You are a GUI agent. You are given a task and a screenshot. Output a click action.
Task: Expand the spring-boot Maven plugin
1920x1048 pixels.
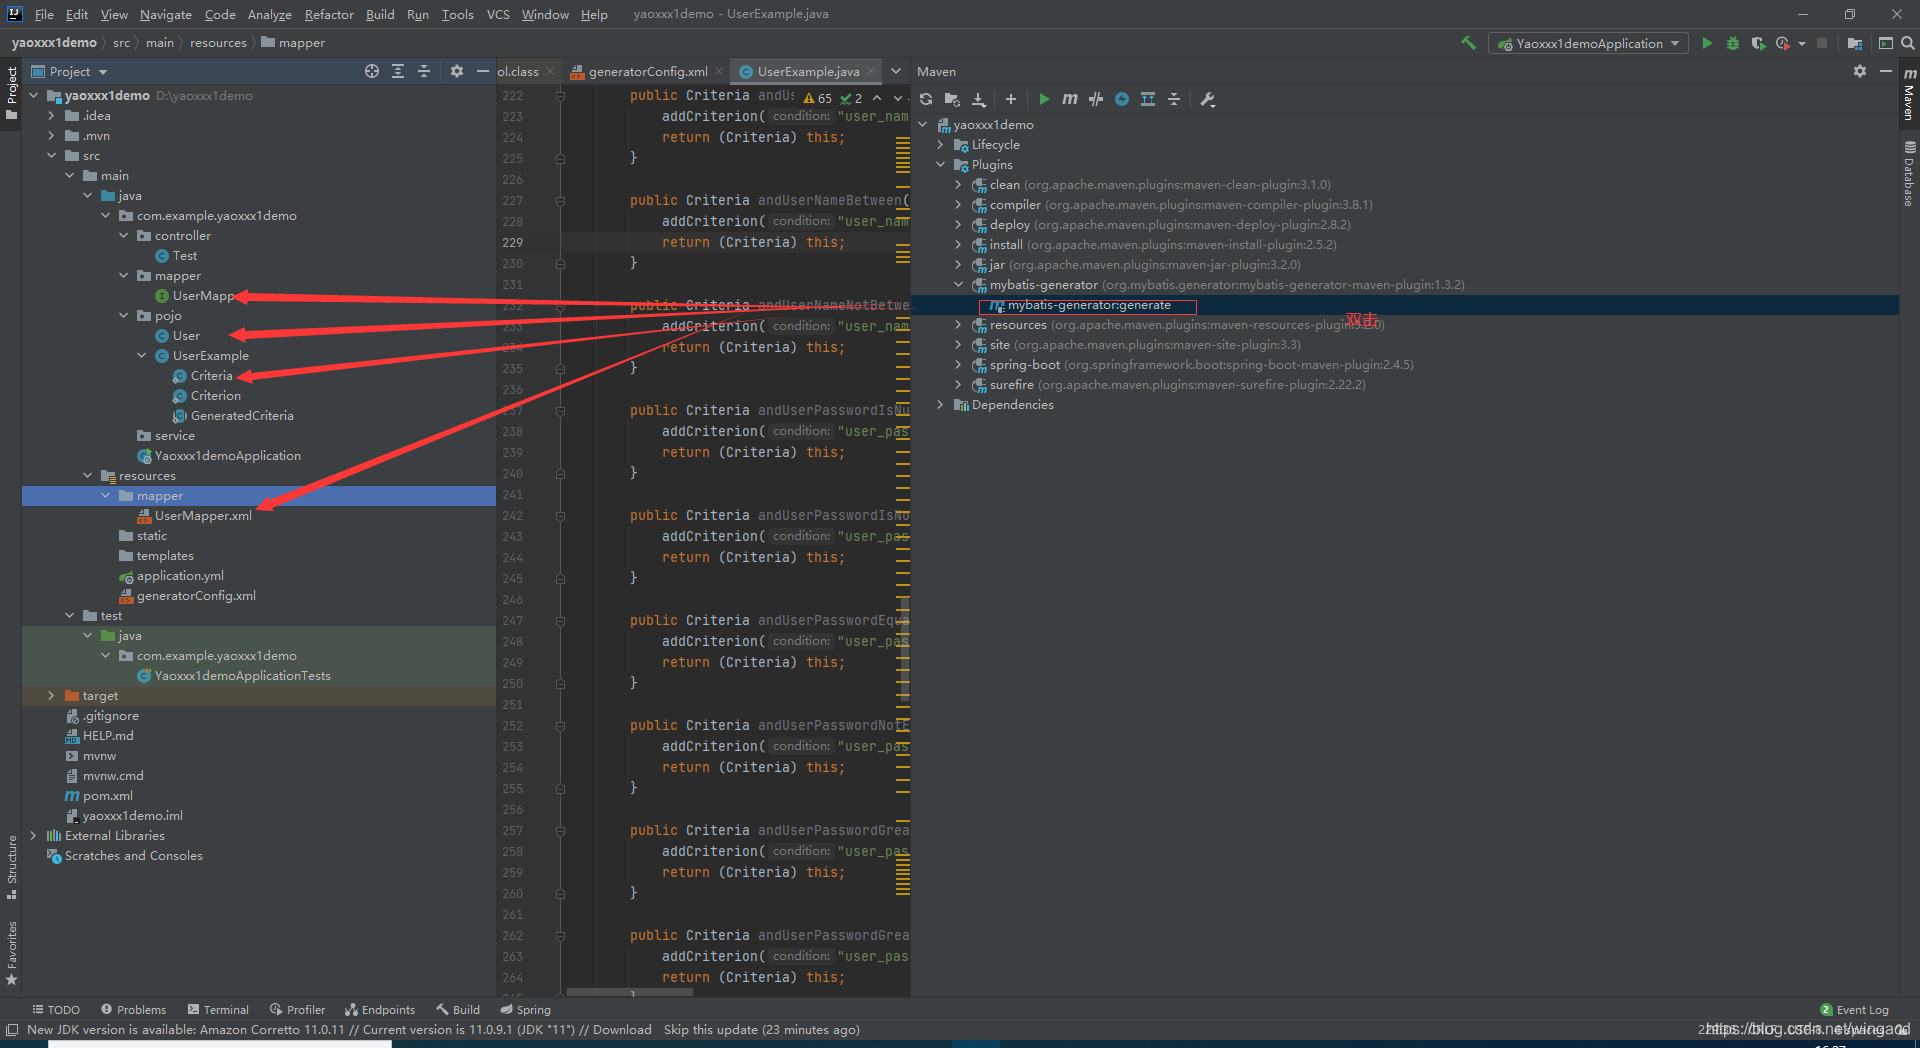click(x=958, y=365)
